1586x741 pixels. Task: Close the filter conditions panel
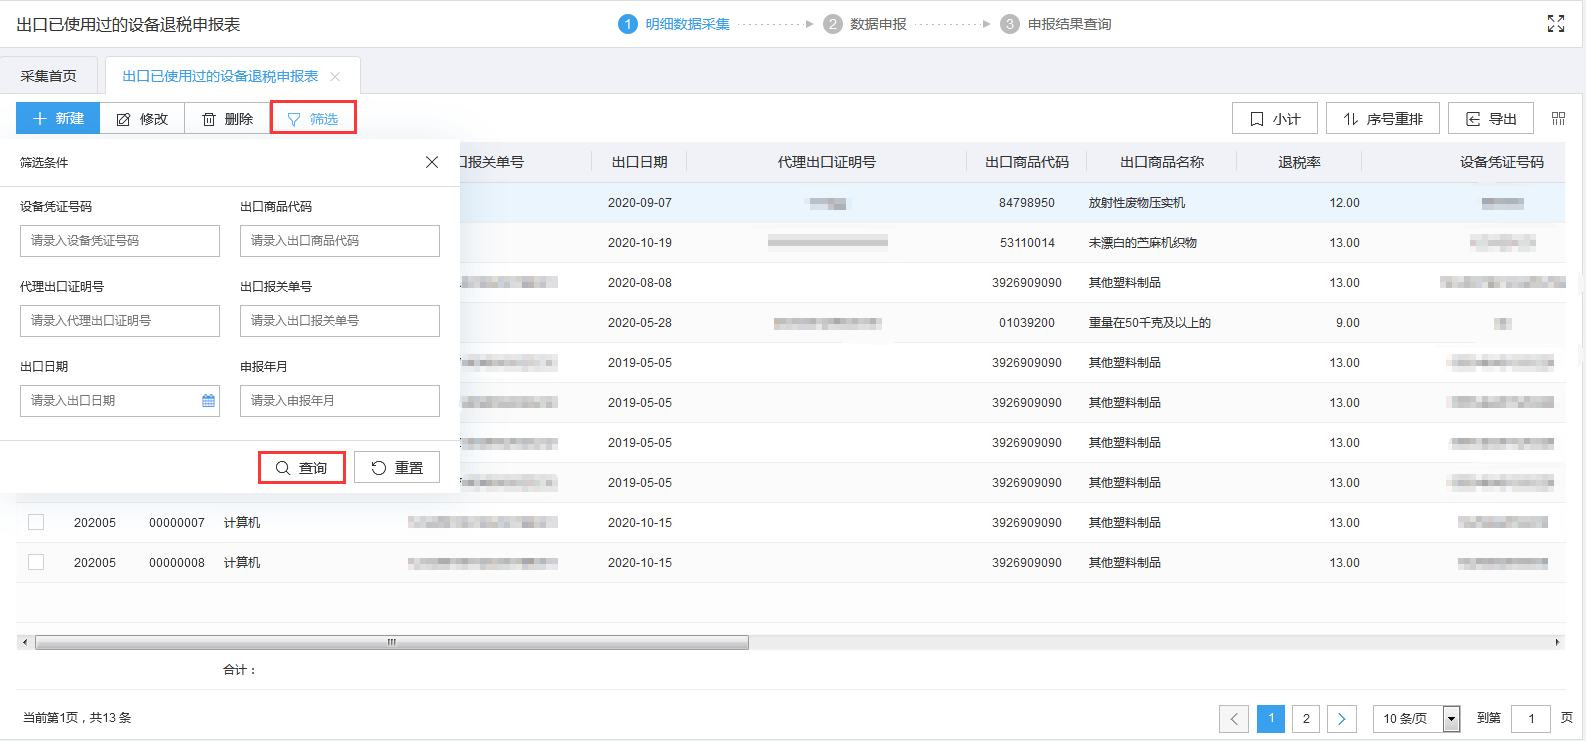click(x=432, y=162)
